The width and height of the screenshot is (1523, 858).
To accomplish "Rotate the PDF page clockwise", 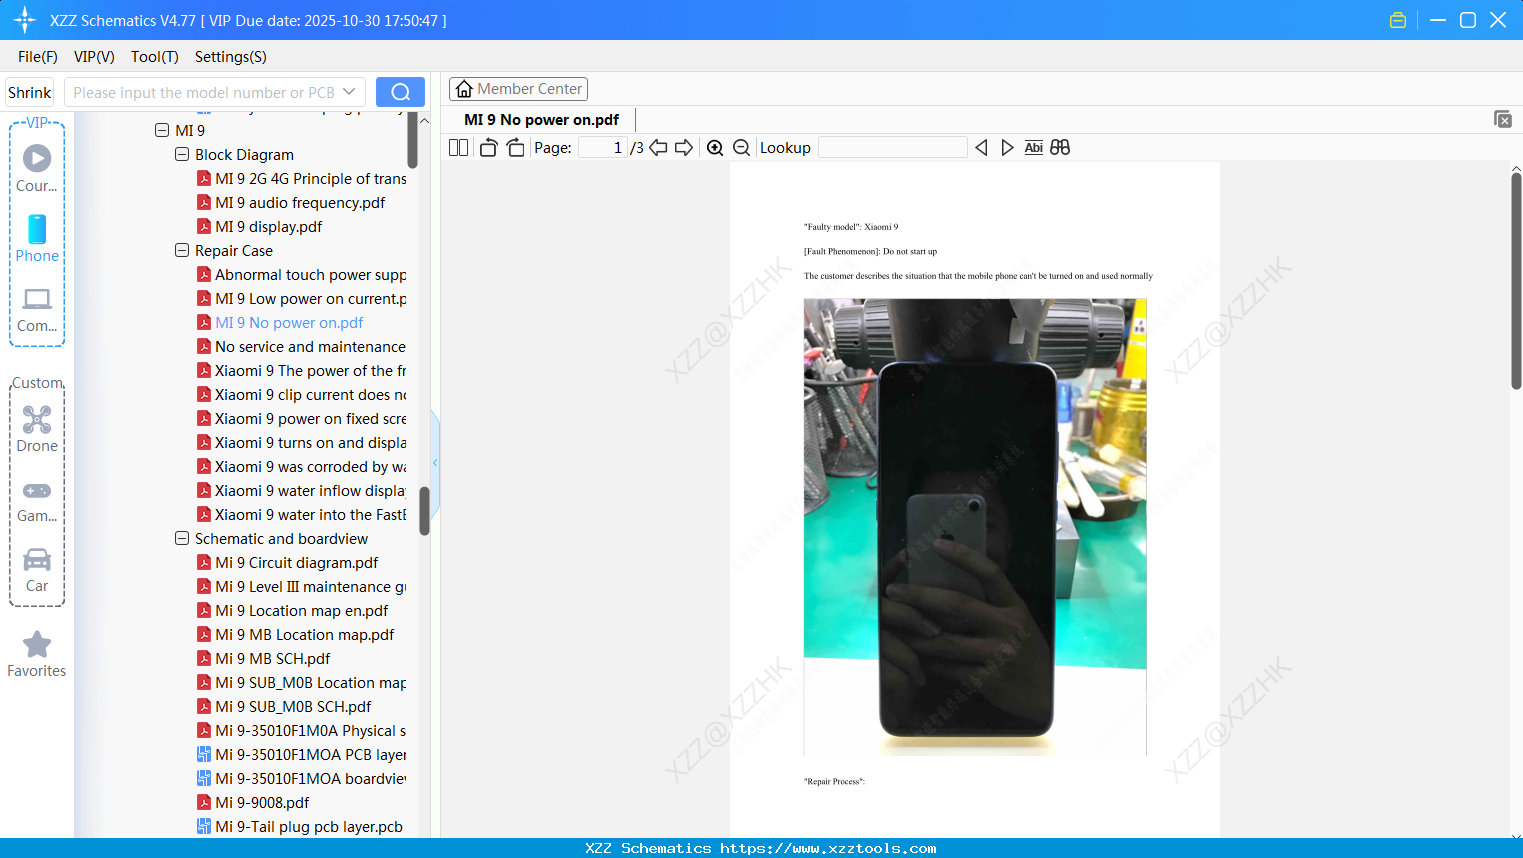I will tap(515, 147).
